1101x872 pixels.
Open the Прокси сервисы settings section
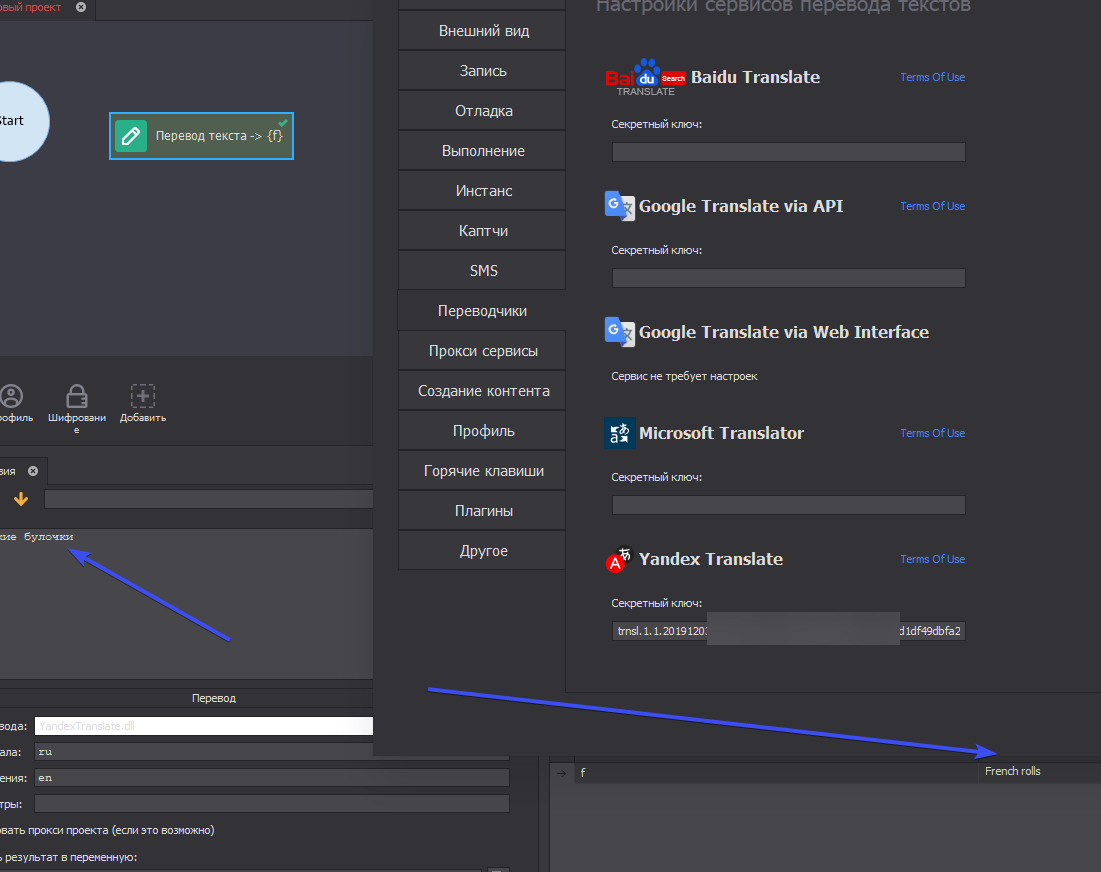[482, 351]
